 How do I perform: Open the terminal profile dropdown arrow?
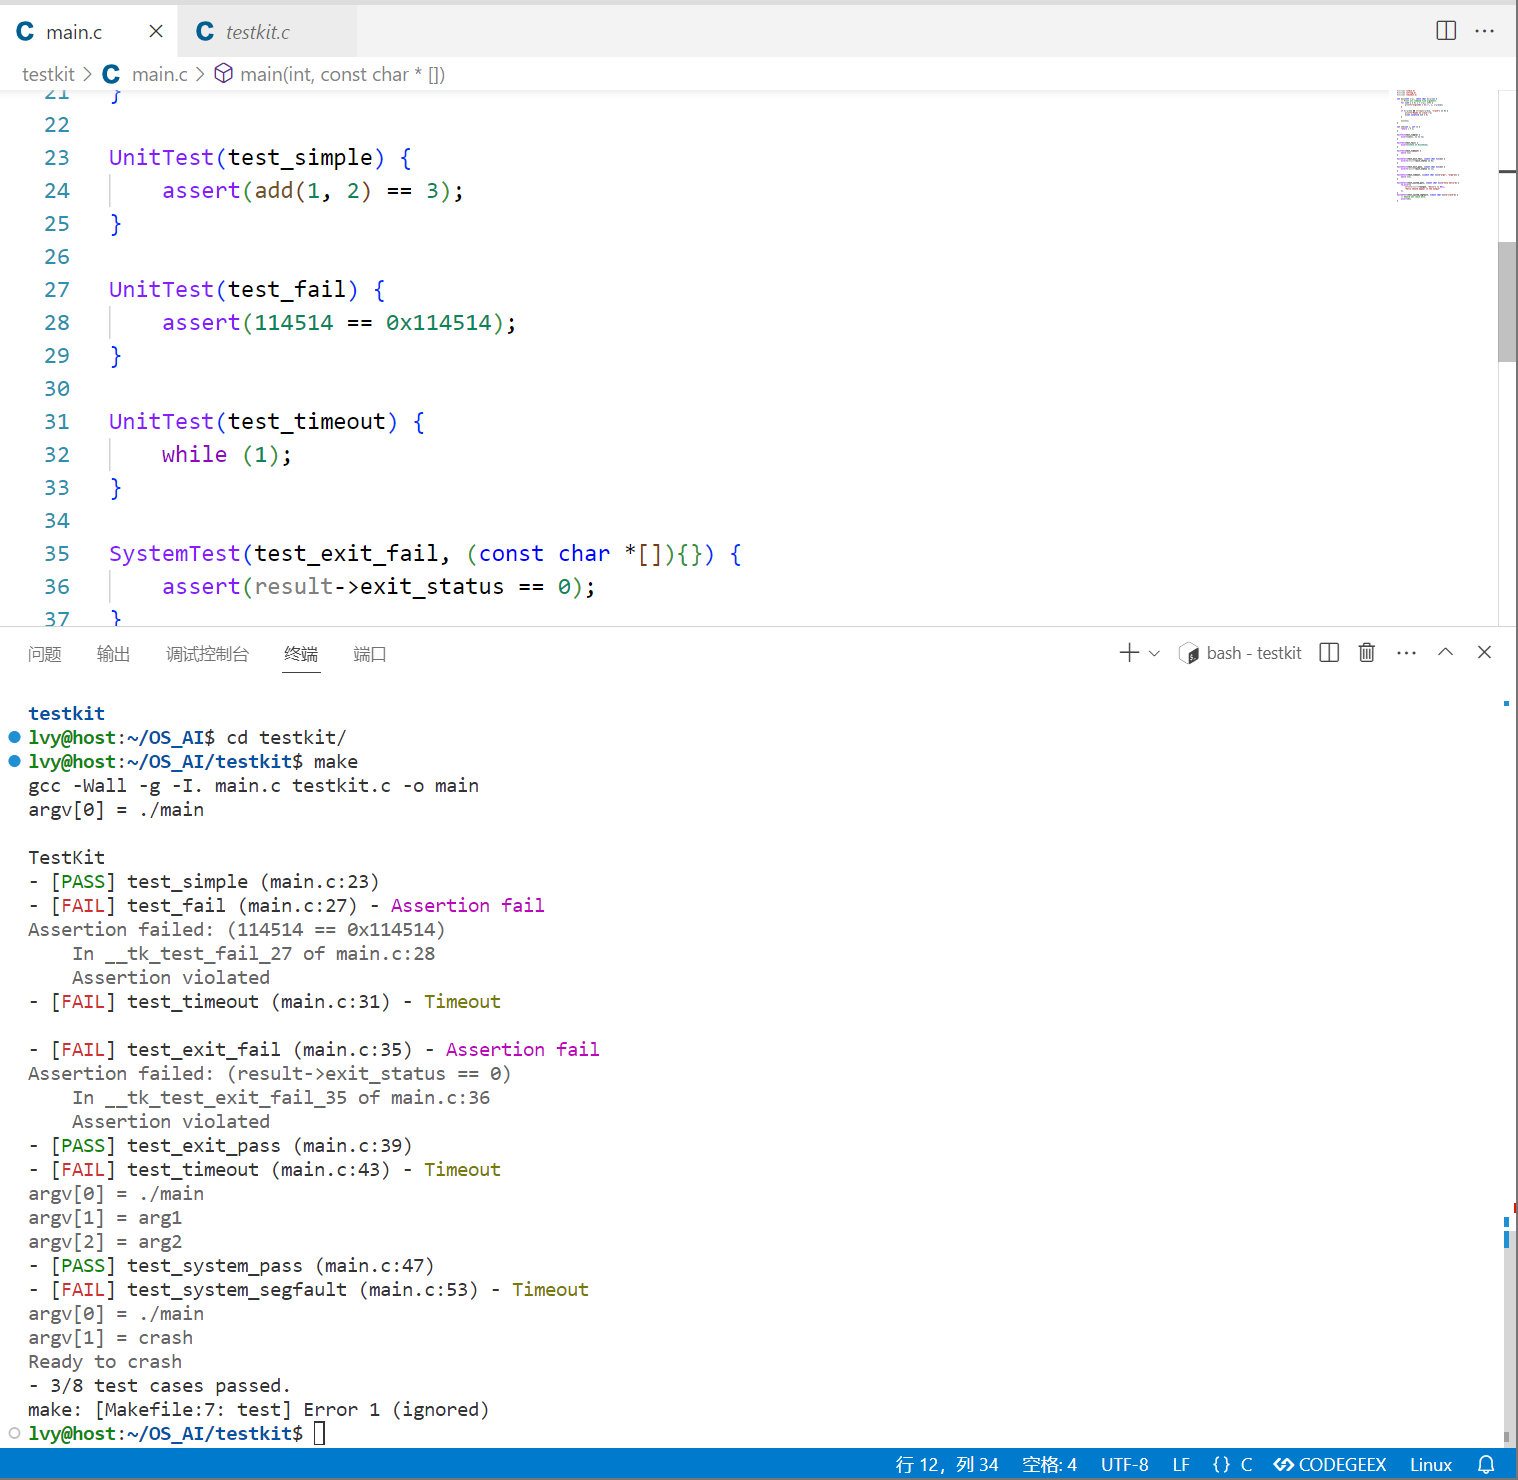tap(1154, 652)
